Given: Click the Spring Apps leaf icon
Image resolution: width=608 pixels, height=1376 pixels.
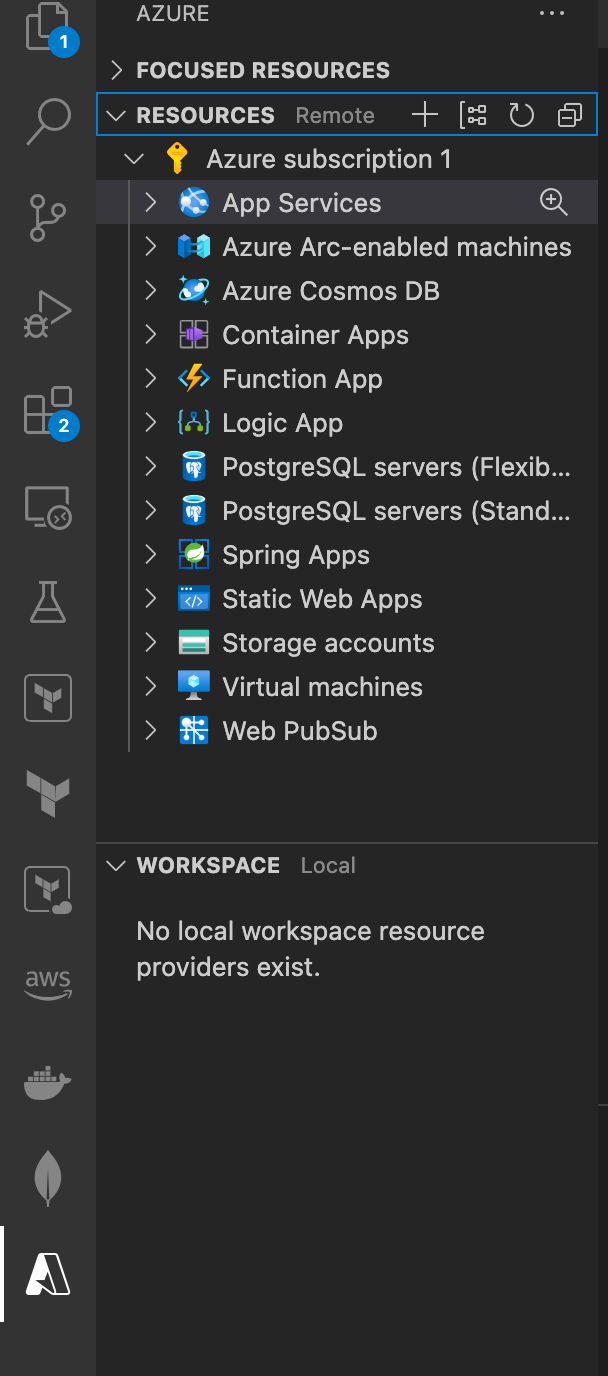Looking at the screenshot, I should pos(194,555).
